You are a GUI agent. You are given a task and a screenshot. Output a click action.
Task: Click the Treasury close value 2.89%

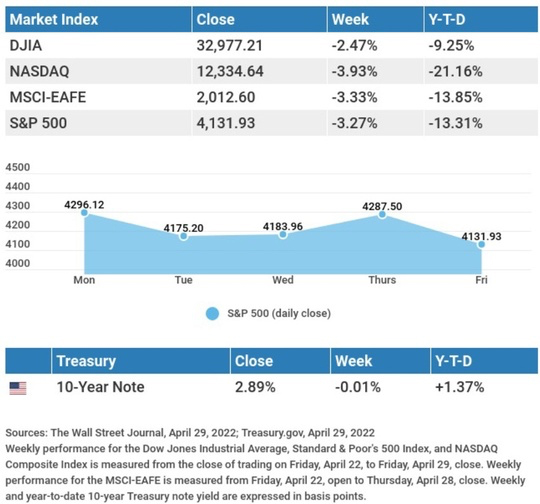pyautogui.click(x=255, y=387)
